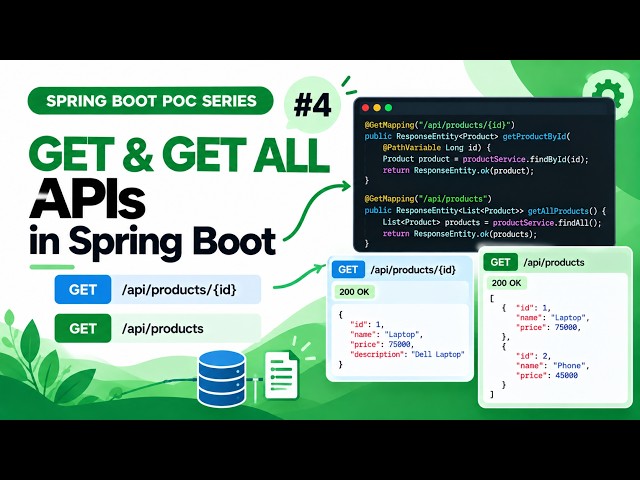The image size is (640, 480).
Task: Click the 200 OK status in the products list card
Action: tap(507, 283)
